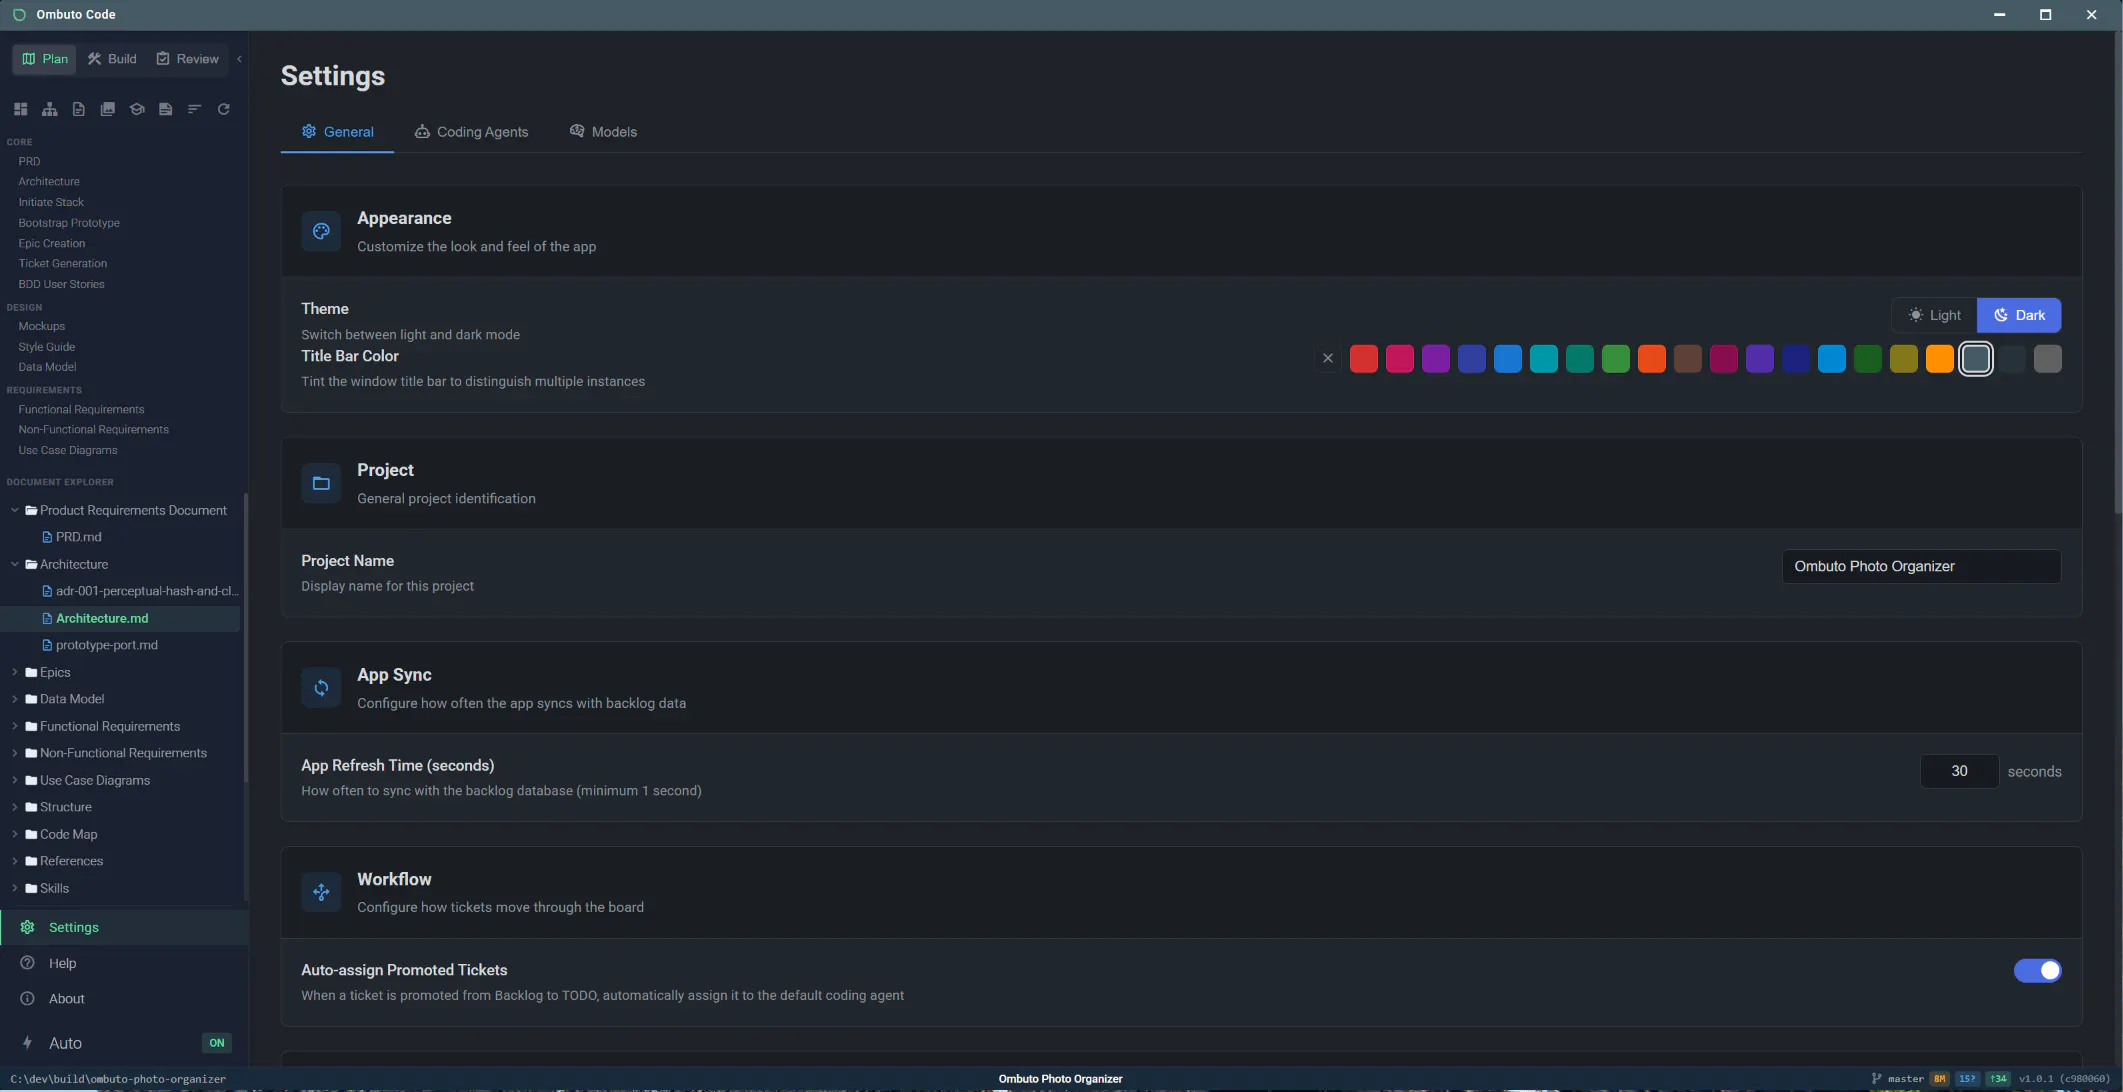The height and width of the screenshot is (1092, 2123).
Task: Switch to the Build tab
Action: 112,59
